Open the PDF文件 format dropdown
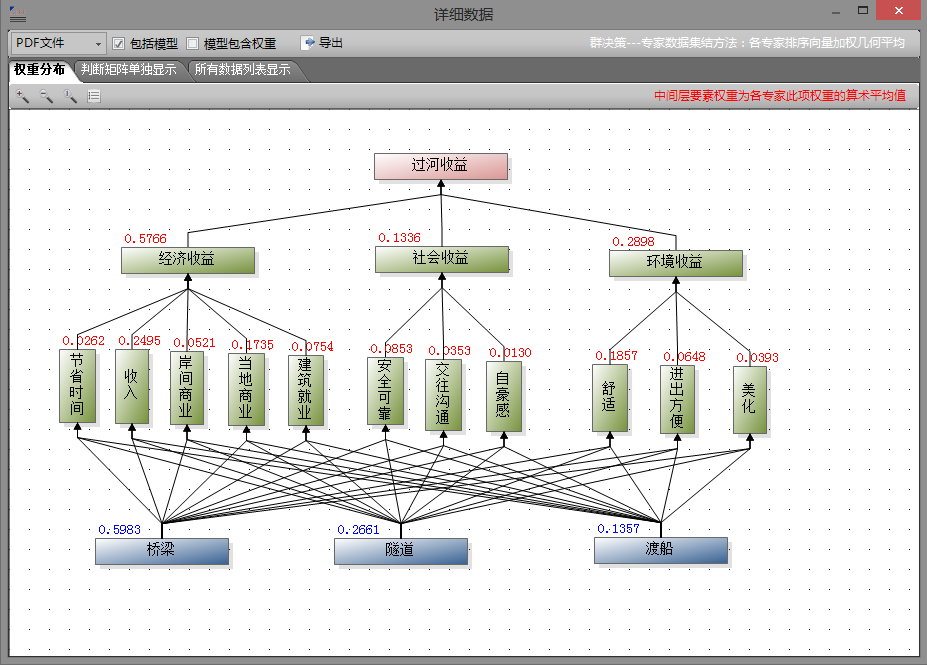Viewport: 927px width, 665px height. click(x=58, y=44)
